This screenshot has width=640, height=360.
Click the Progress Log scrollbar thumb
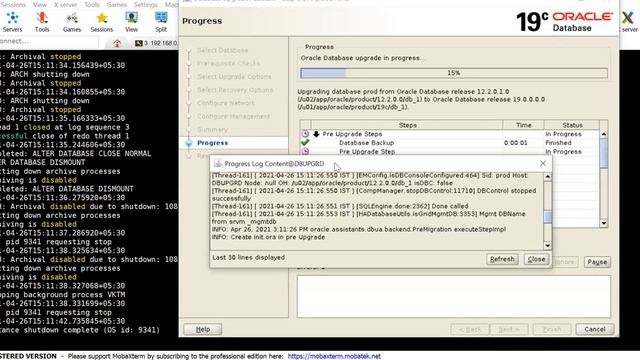pos(547,216)
